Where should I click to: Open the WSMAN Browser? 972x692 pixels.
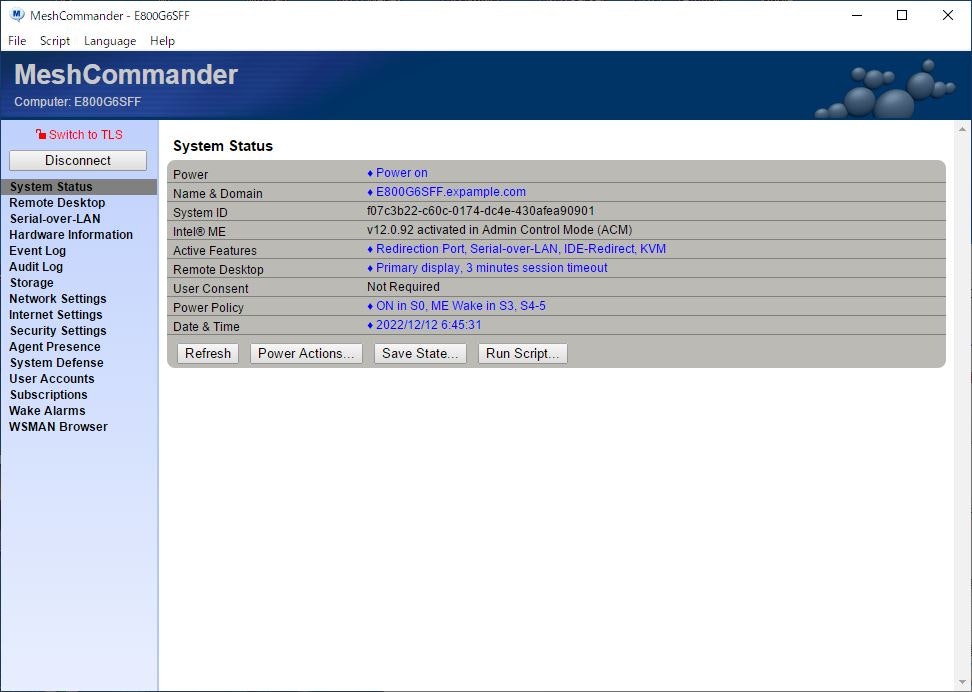click(58, 427)
